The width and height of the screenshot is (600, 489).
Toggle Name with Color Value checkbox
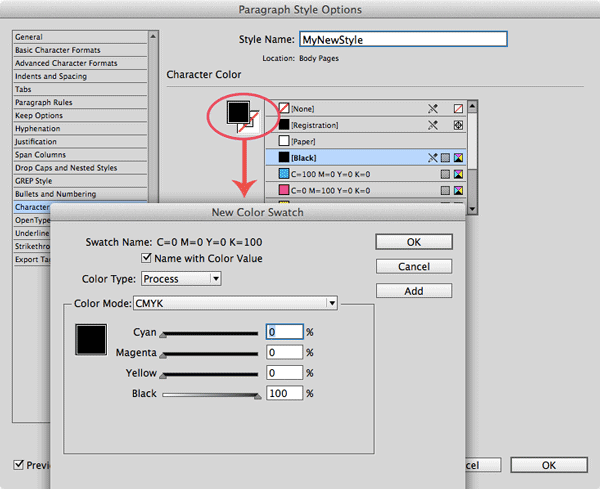(x=146, y=258)
